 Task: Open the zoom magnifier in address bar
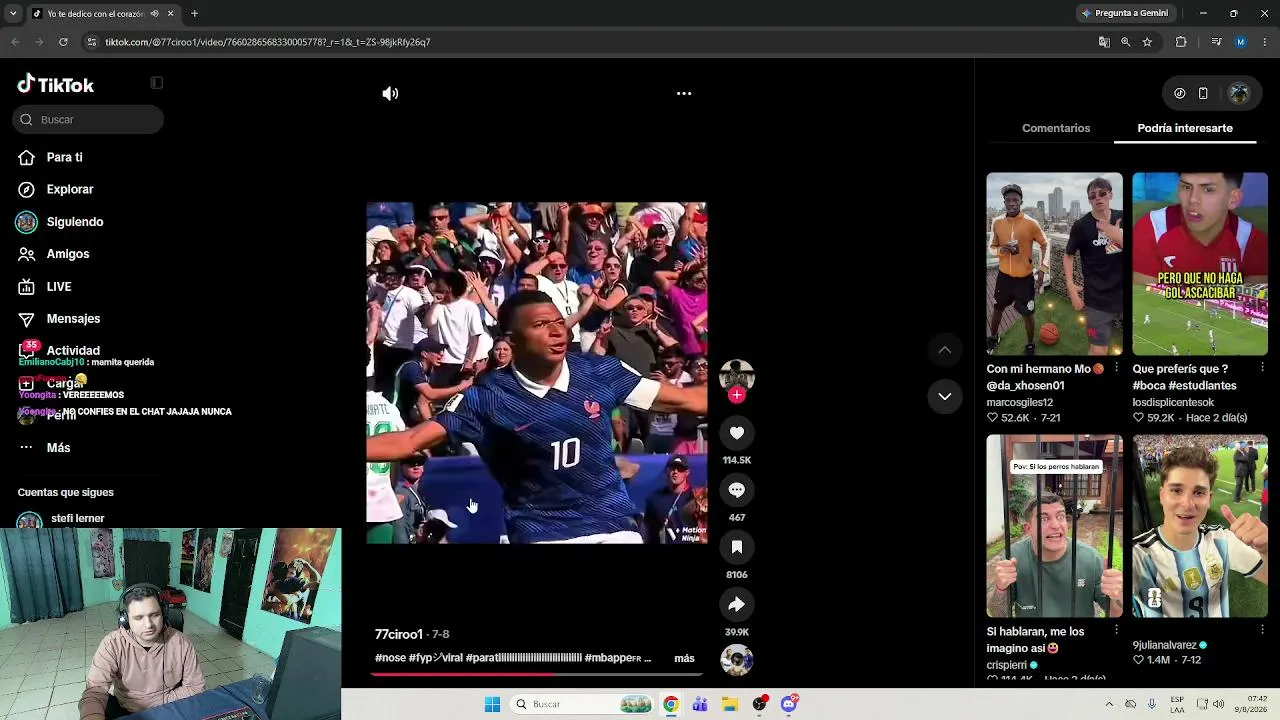point(1125,42)
